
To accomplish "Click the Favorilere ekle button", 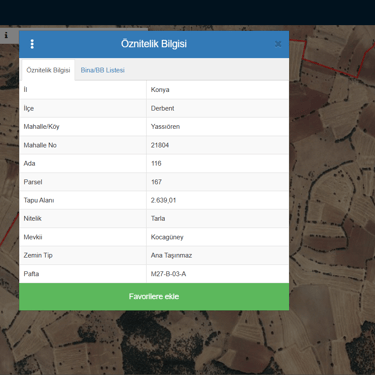I will click(x=154, y=296).
